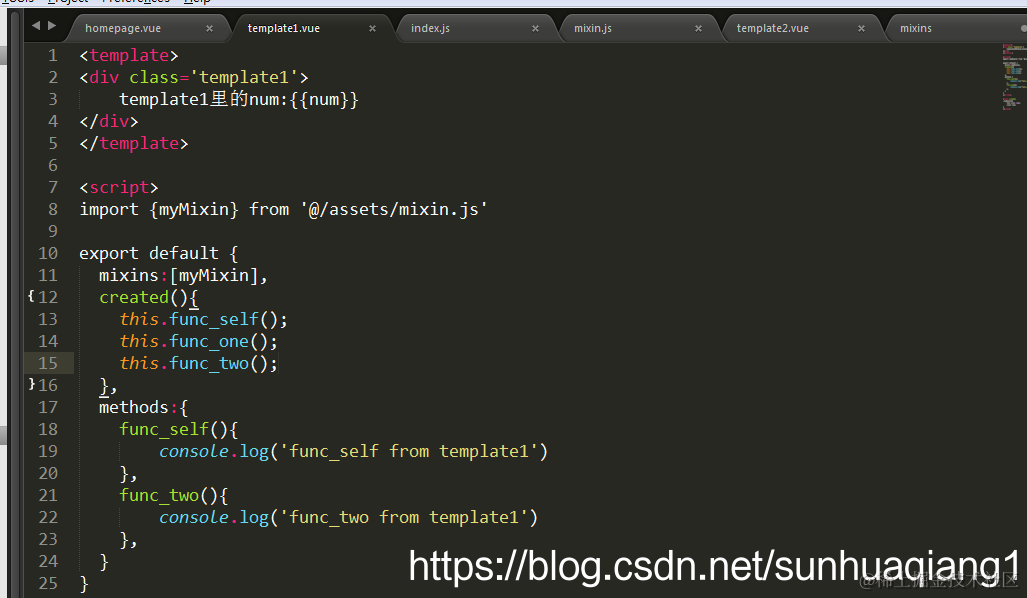Close the mixin.js tab
This screenshot has width=1027, height=598.
tap(698, 28)
